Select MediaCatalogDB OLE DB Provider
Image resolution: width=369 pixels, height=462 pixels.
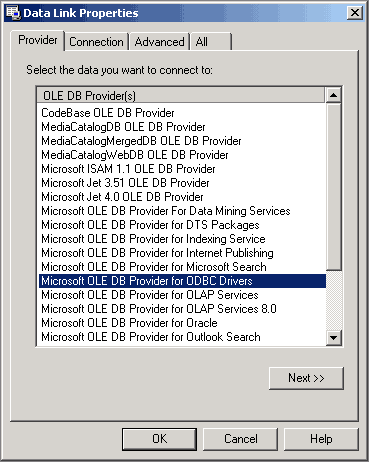pos(182,127)
